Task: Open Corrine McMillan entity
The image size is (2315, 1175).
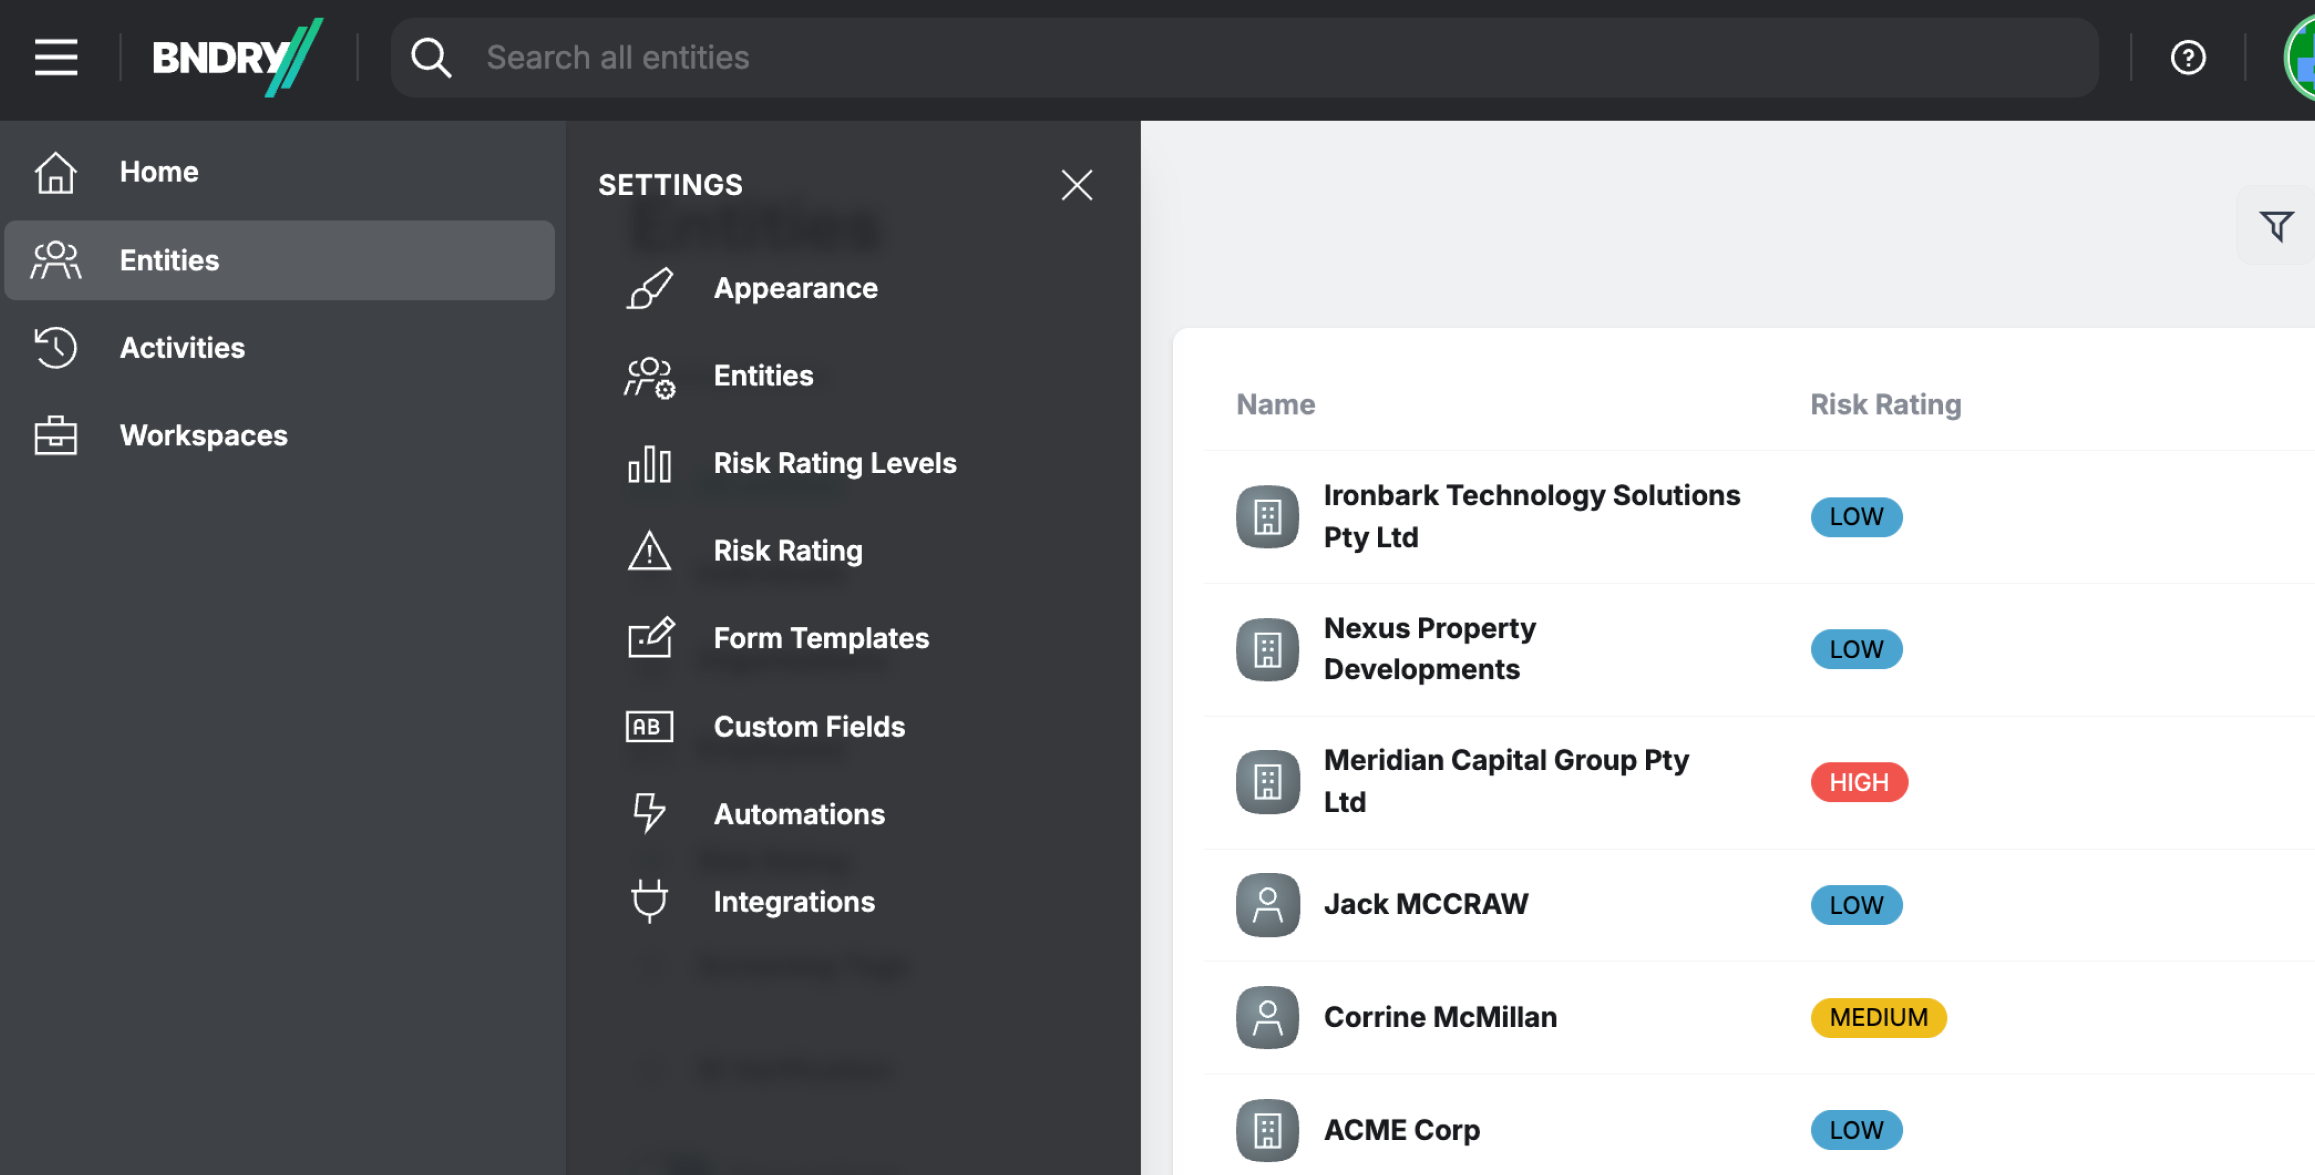Action: click(1440, 1017)
